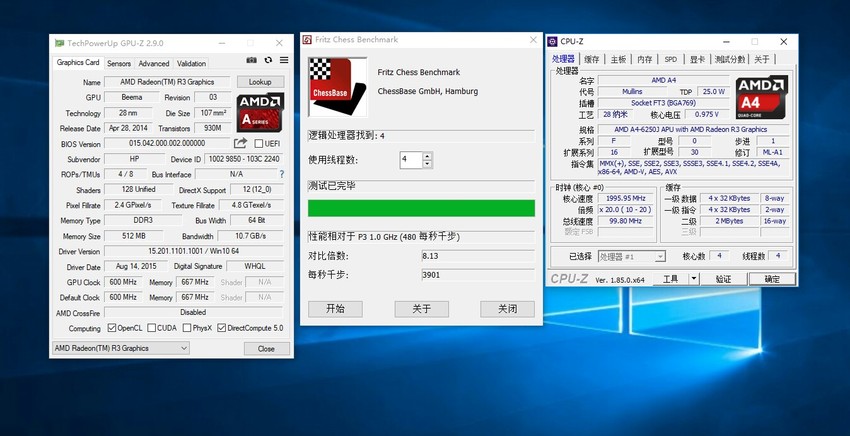
Task: Toggle the CUDA checkbox
Action: [x=152, y=328]
